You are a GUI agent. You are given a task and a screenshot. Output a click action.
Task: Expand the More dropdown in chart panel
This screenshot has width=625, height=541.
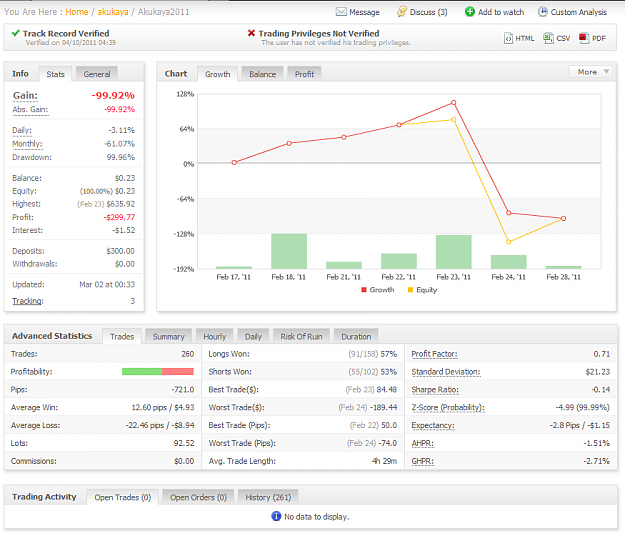tap(590, 72)
